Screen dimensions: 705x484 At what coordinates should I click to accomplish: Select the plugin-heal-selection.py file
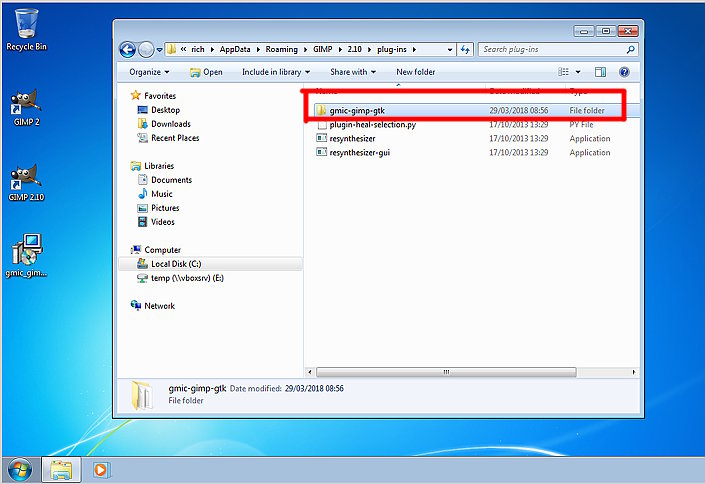coord(372,125)
